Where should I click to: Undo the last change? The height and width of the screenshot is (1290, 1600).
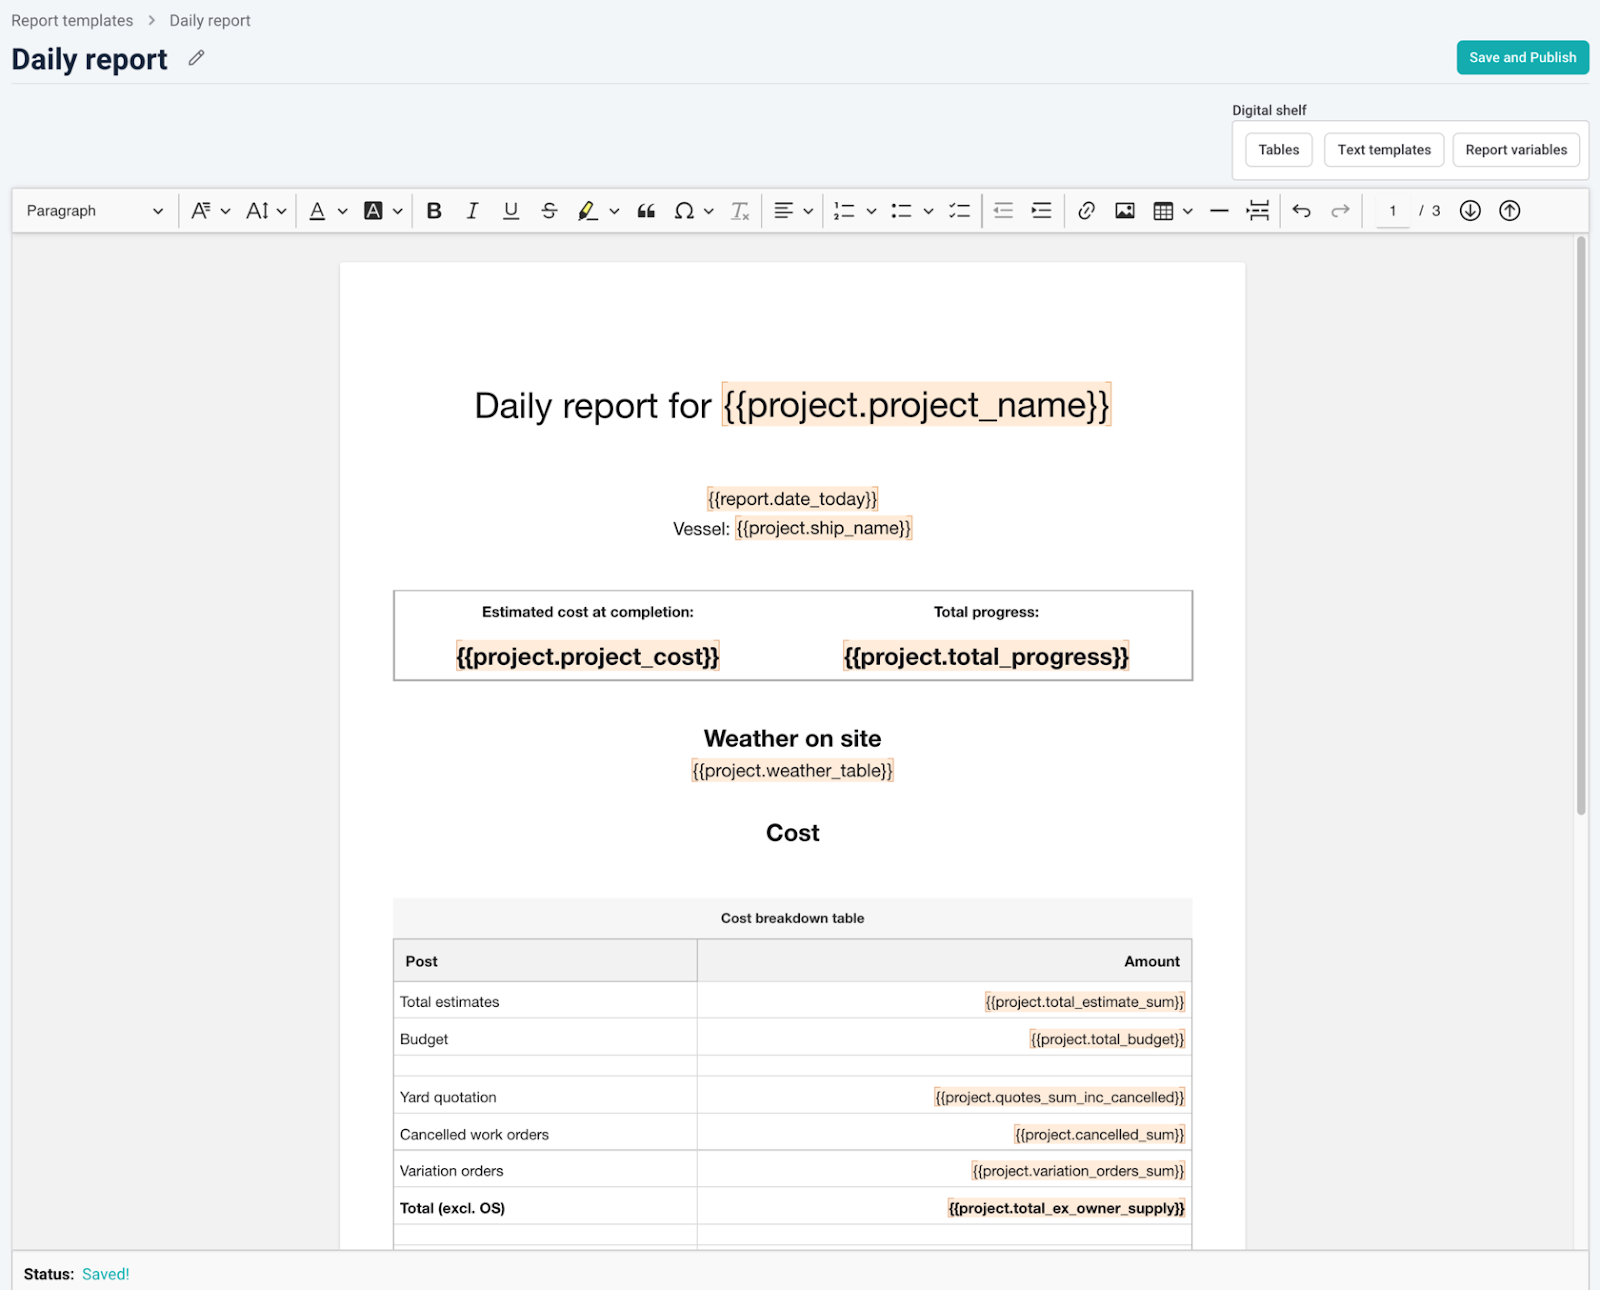click(1301, 211)
